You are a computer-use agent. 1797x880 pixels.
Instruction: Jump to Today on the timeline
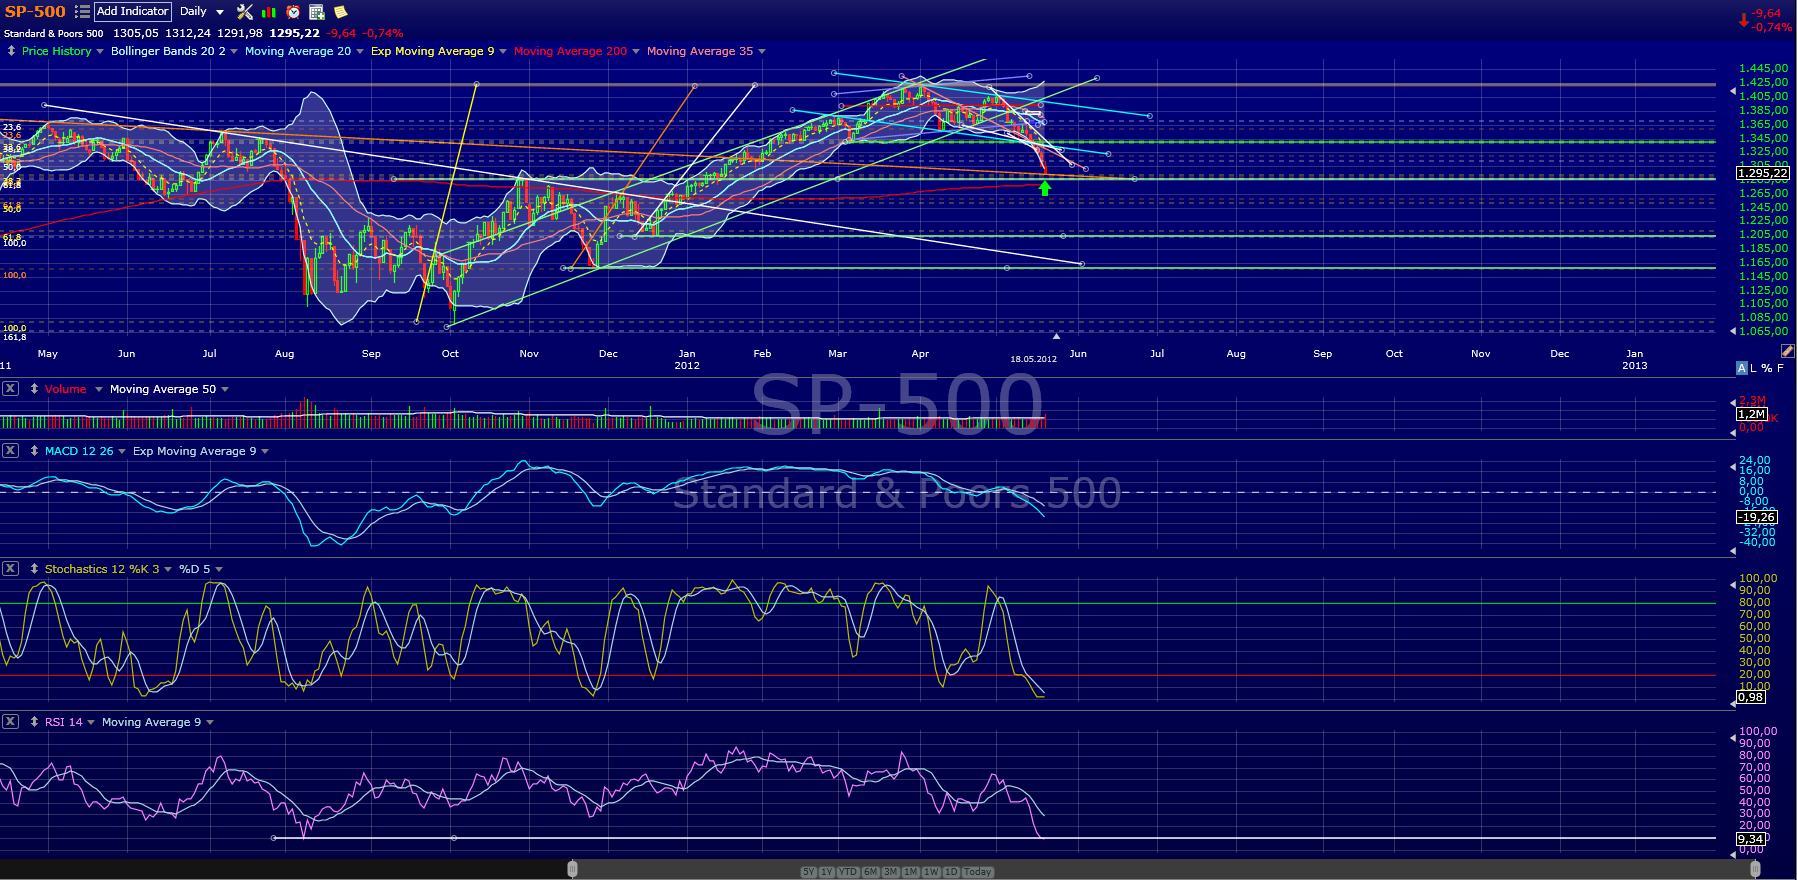(978, 872)
